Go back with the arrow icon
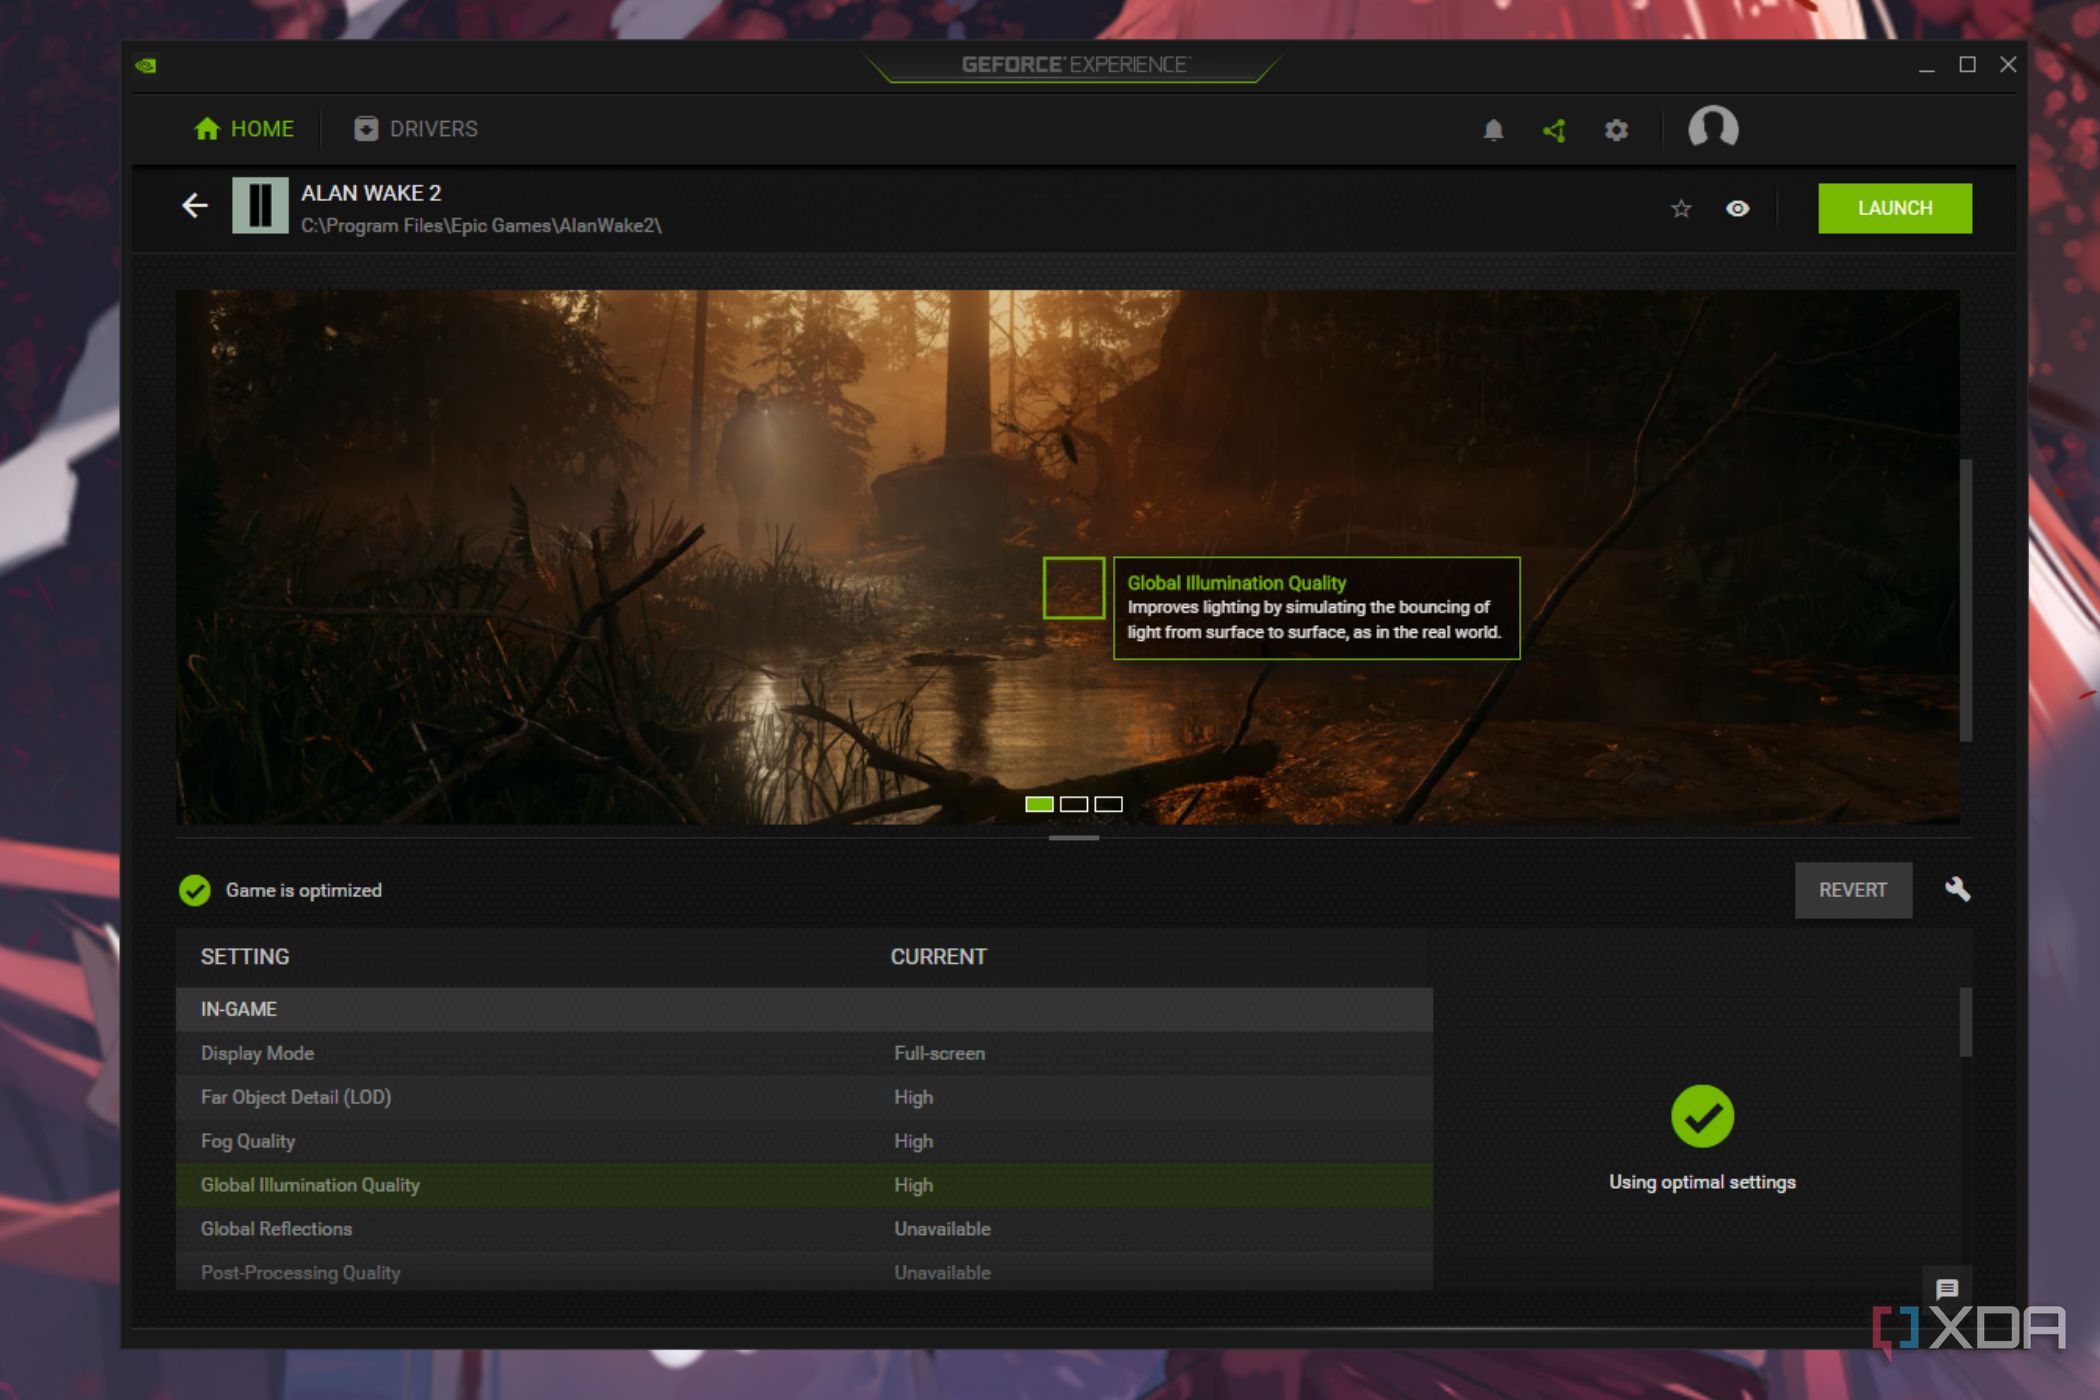2100x1400 pixels. tap(195, 206)
